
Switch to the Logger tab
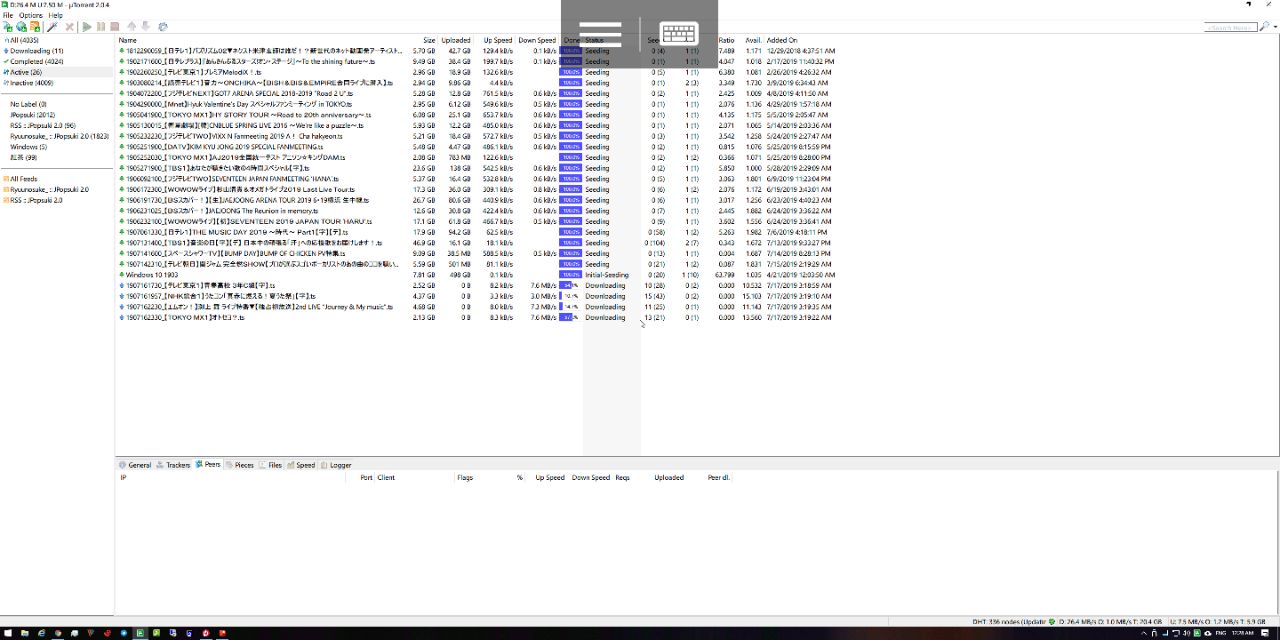click(336, 465)
